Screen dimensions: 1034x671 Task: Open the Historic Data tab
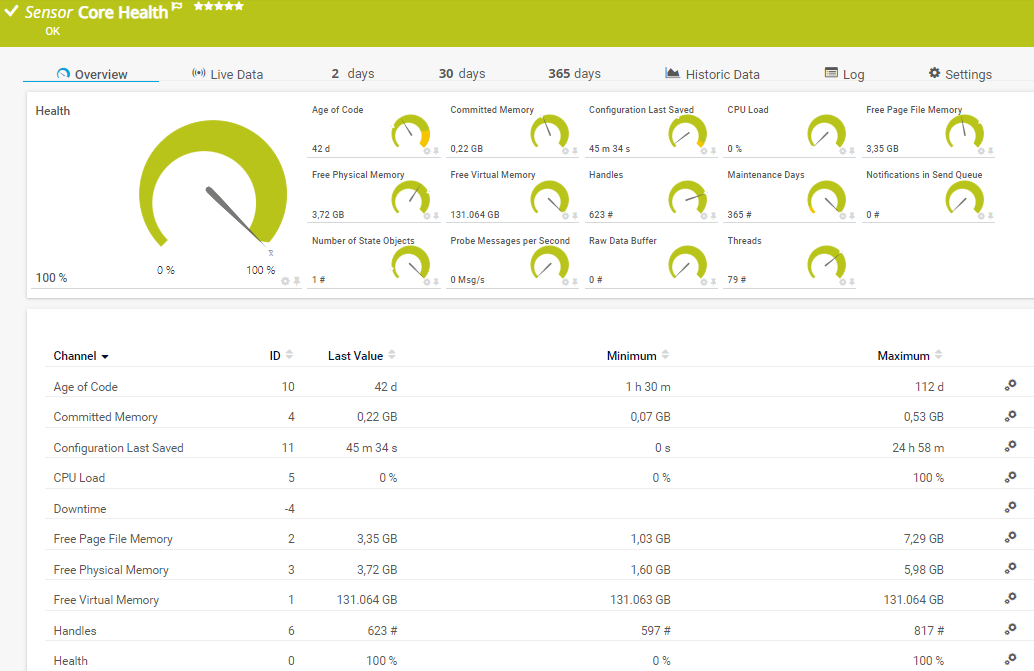[712, 74]
